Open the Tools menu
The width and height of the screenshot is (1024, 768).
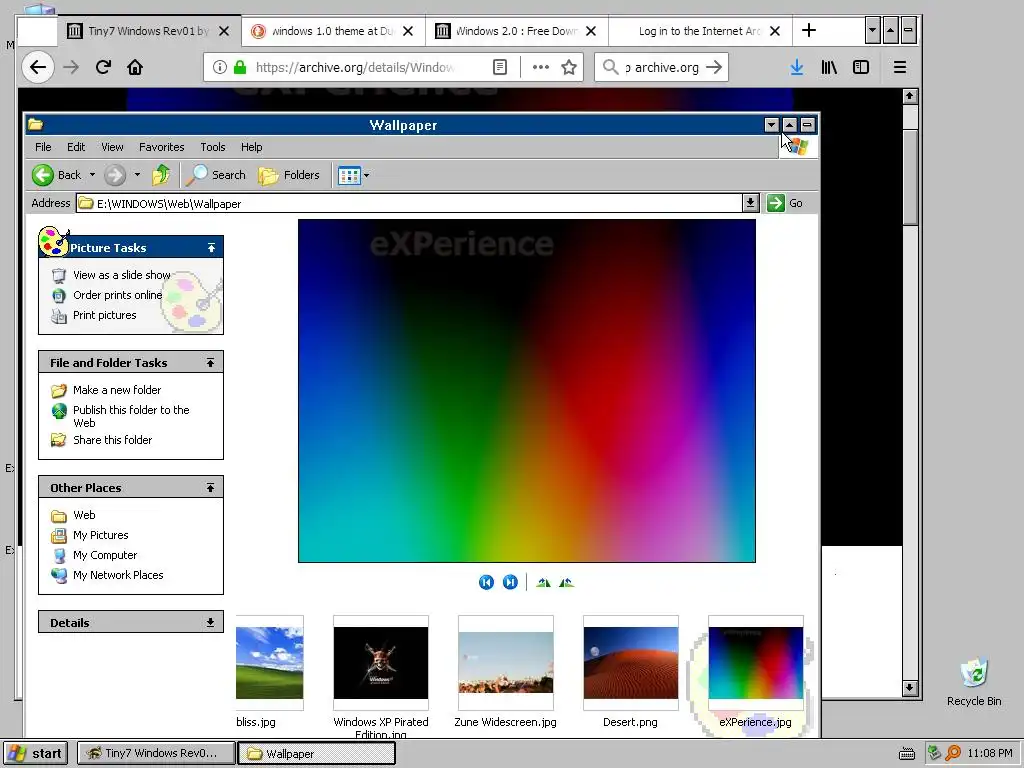click(213, 147)
